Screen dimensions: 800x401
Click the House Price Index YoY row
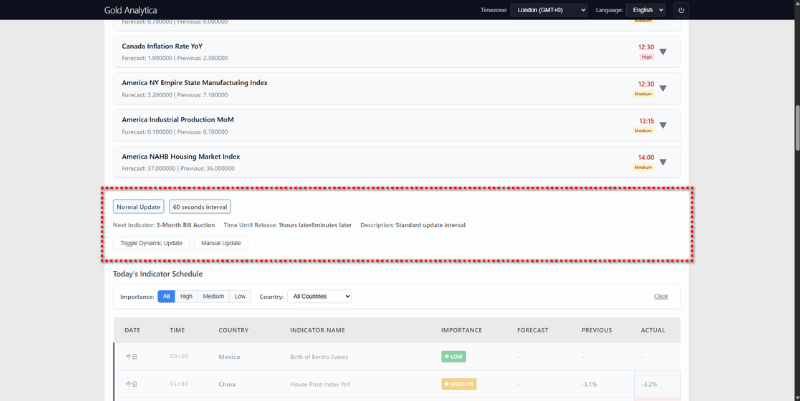397,384
